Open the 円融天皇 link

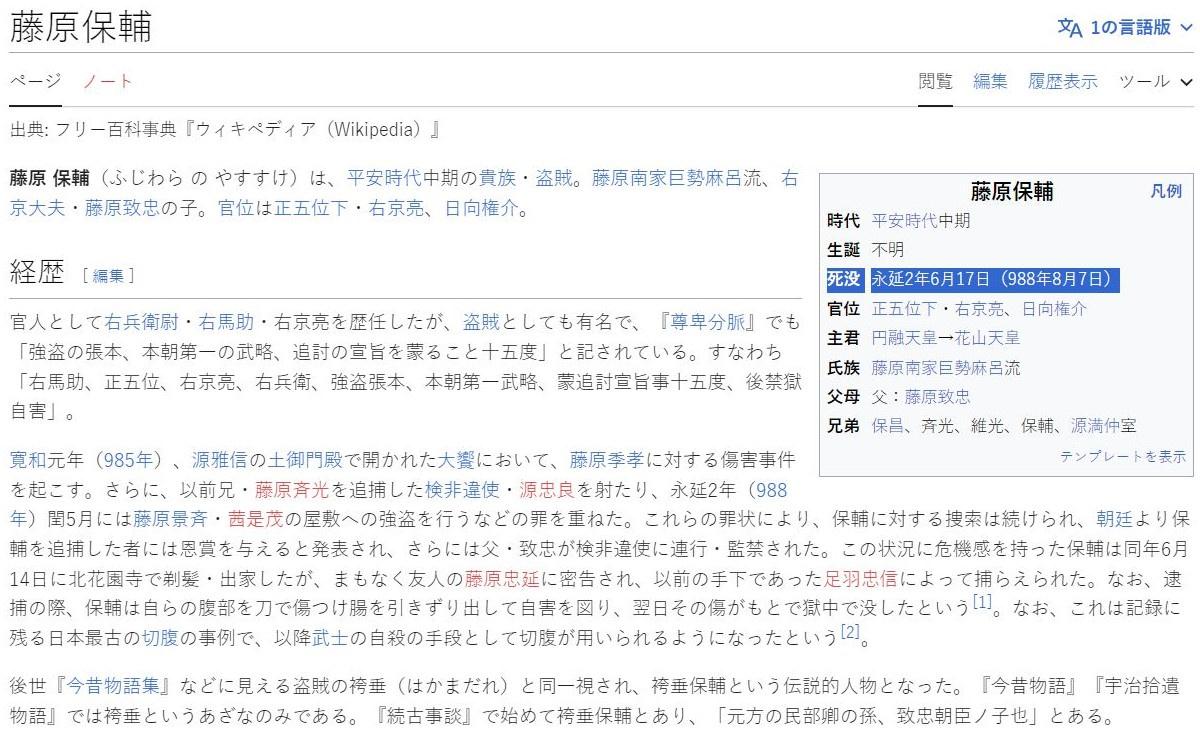click(905, 338)
